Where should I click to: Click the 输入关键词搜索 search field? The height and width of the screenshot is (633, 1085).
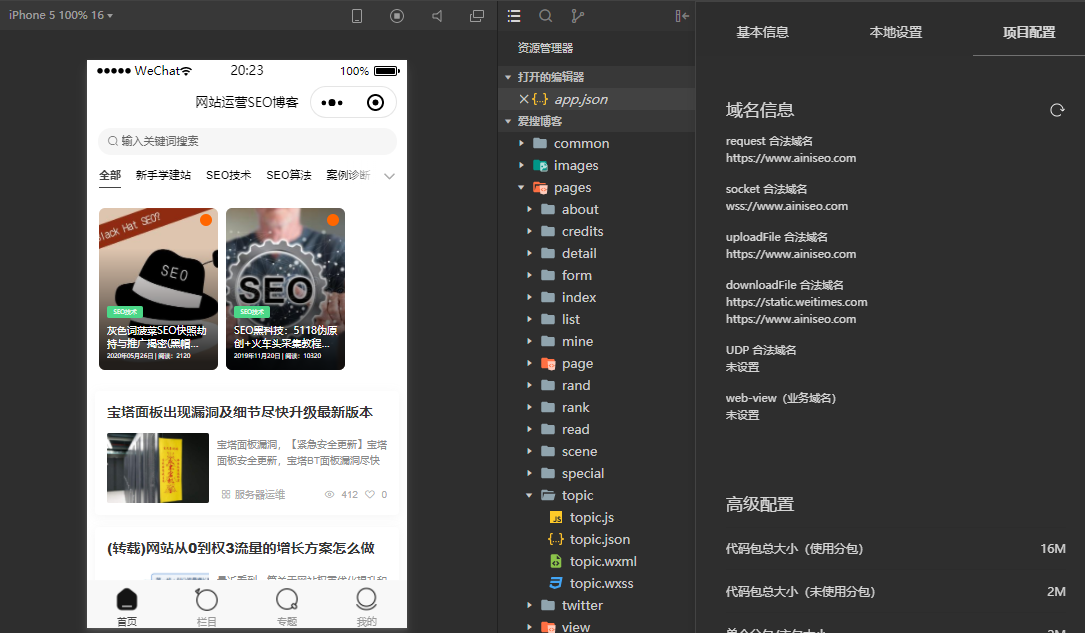click(x=247, y=141)
